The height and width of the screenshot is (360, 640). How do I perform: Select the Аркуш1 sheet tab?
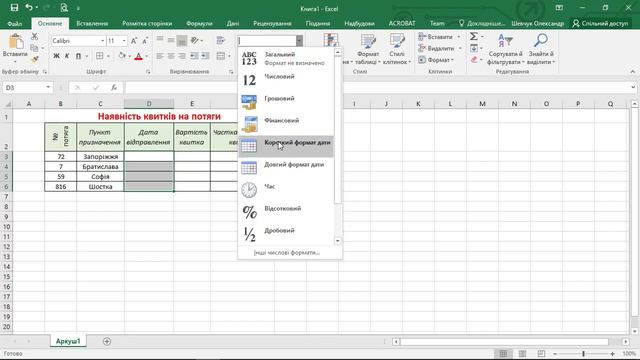[x=68, y=341]
